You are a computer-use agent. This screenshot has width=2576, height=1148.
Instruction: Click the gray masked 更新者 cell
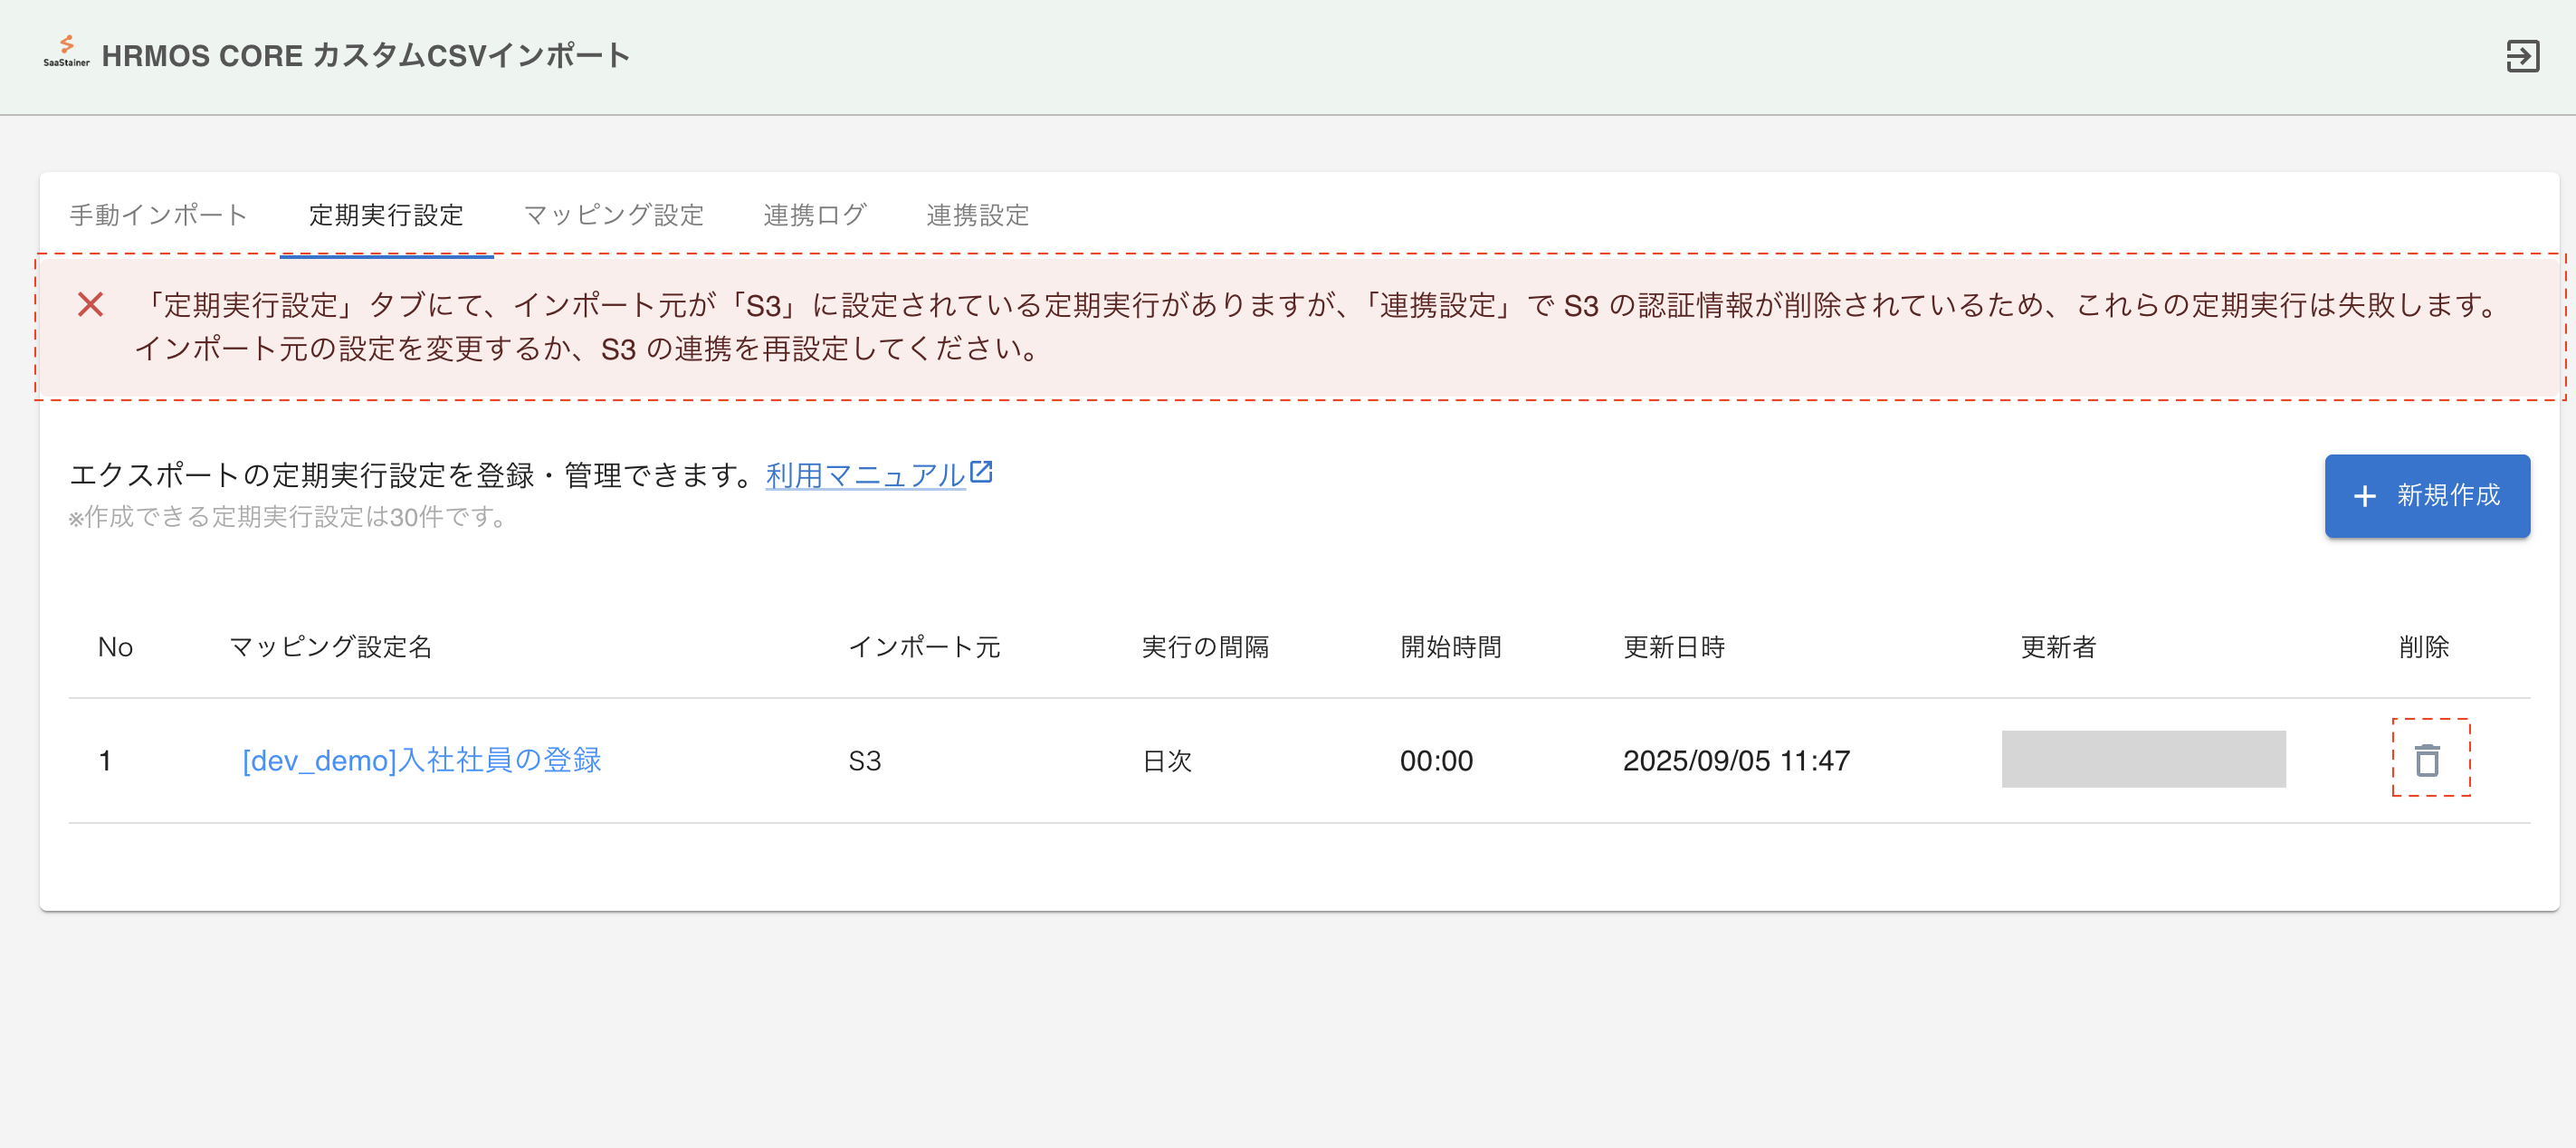[x=2142, y=759]
